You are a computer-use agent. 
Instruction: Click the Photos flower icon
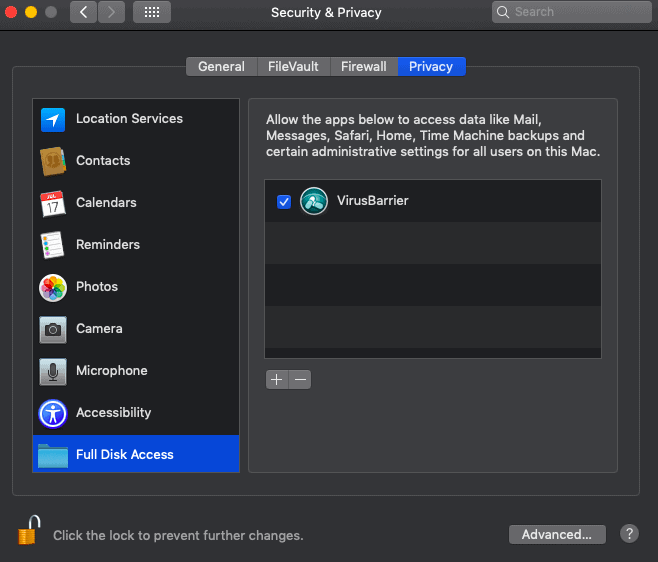tap(53, 288)
